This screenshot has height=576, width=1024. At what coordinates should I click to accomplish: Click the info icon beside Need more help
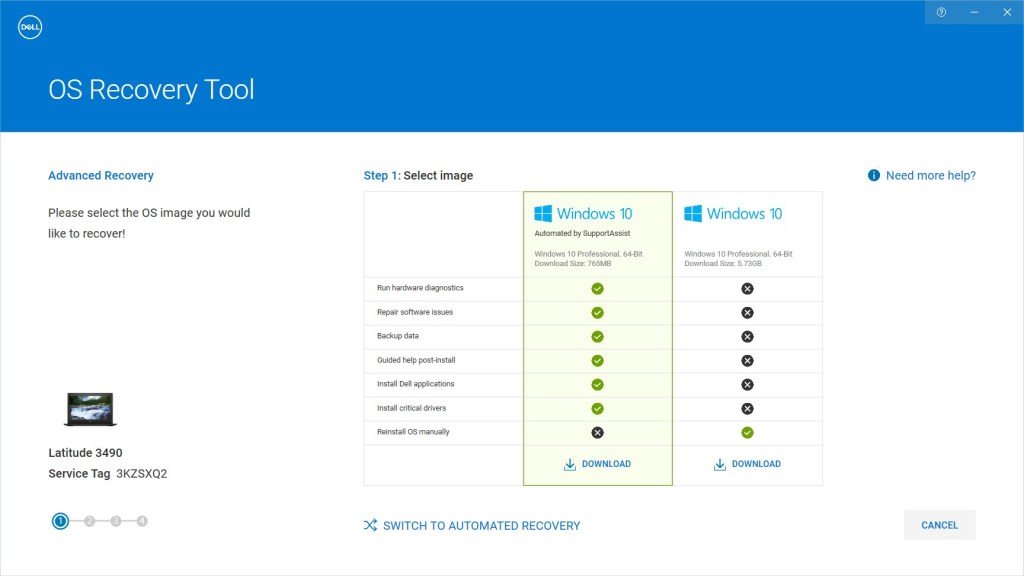(874, 175)
